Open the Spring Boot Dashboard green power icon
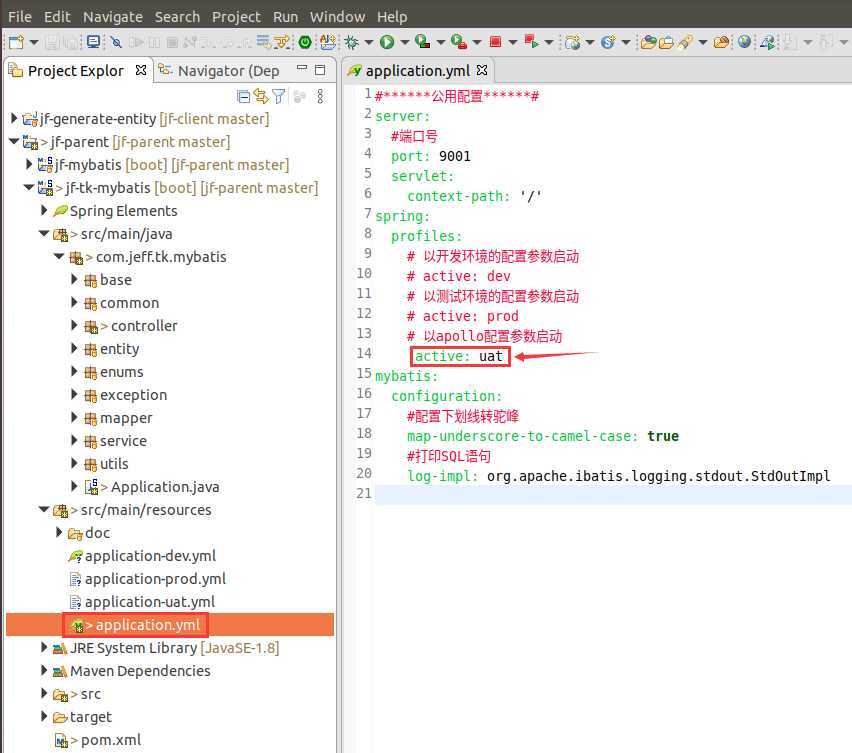Viewport: 852px width, 753px height. [x=305, y=42]
